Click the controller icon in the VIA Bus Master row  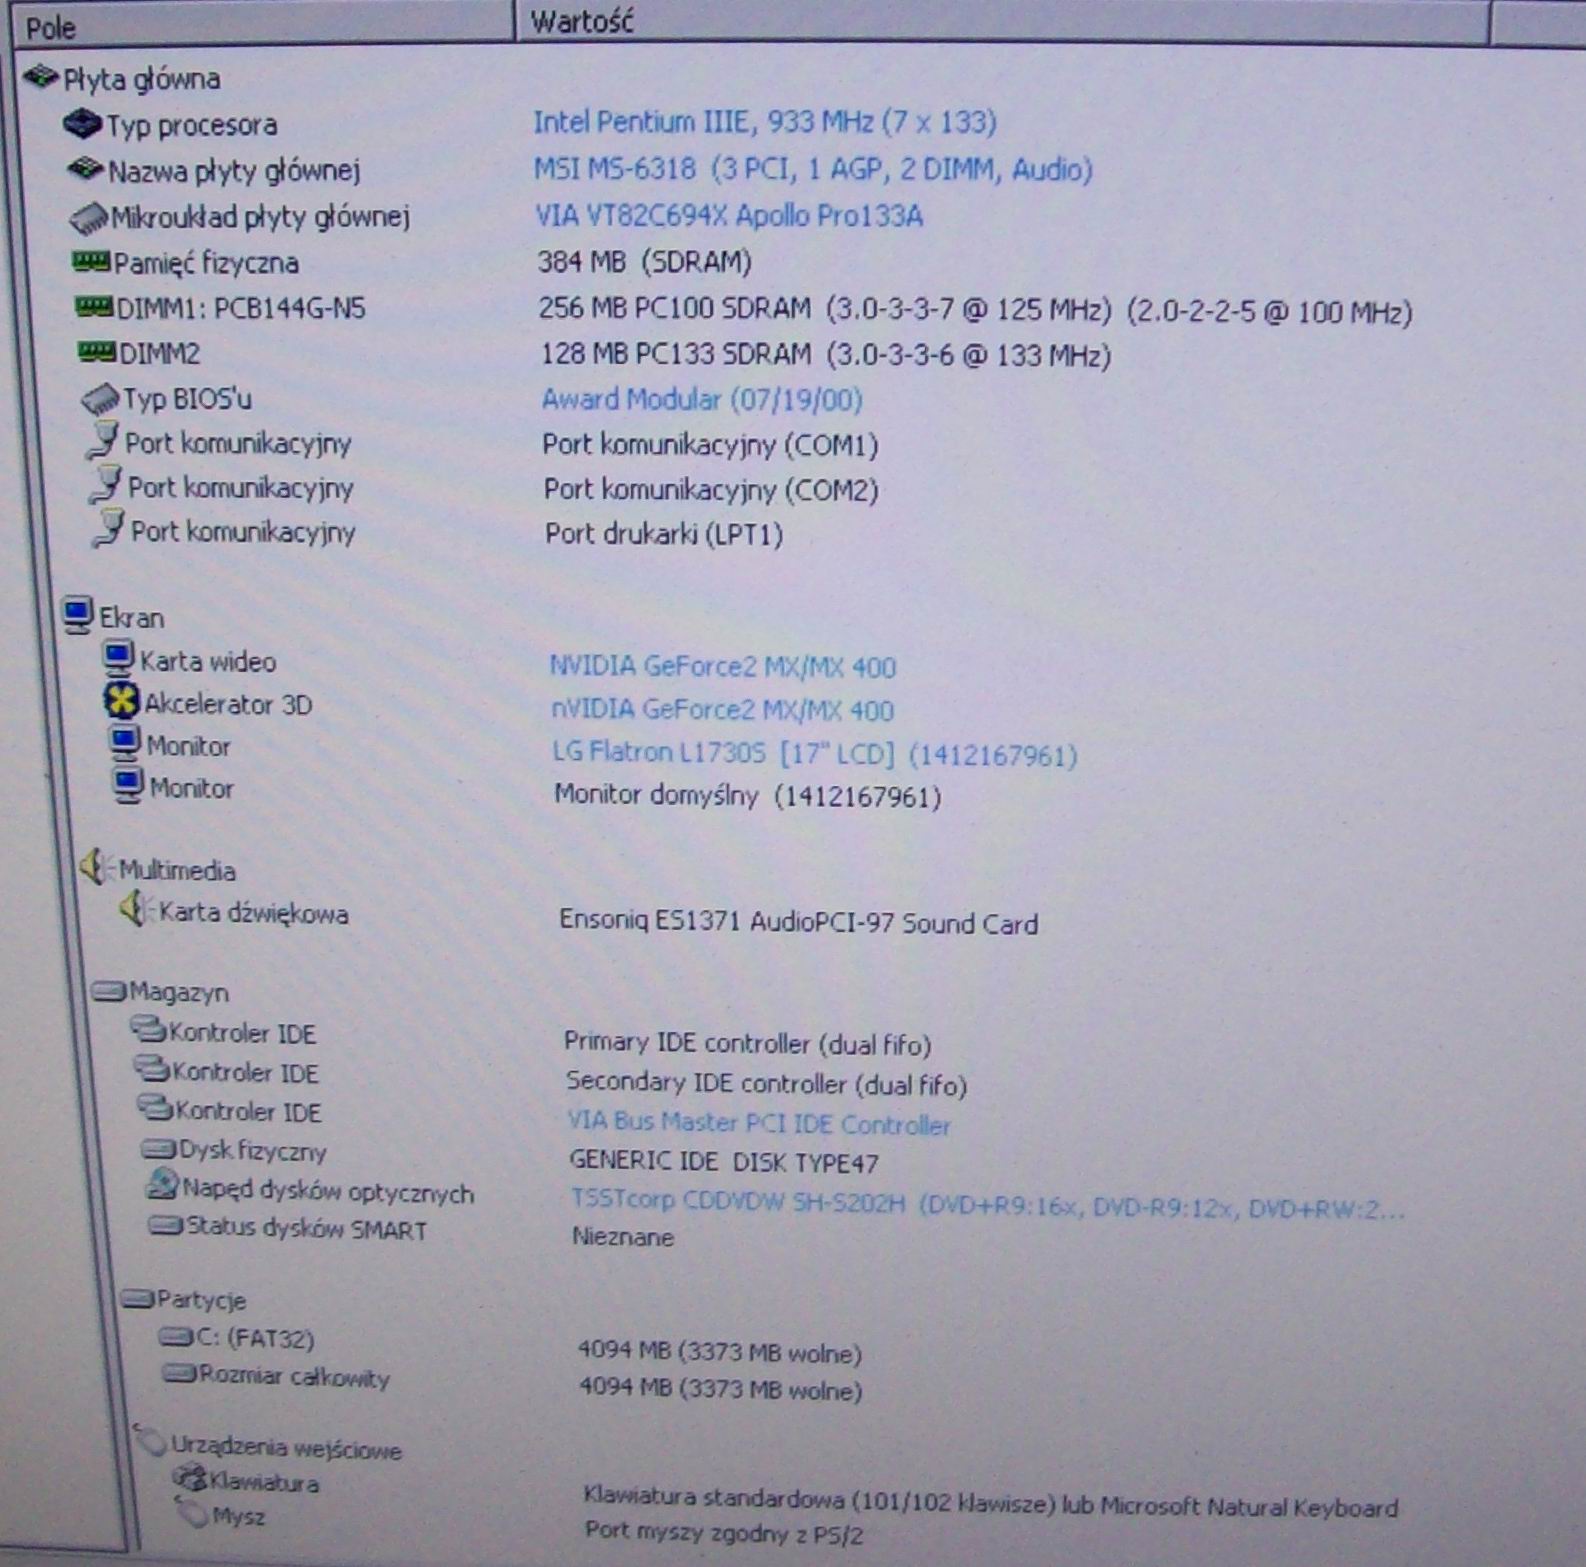click(155, 1109)
